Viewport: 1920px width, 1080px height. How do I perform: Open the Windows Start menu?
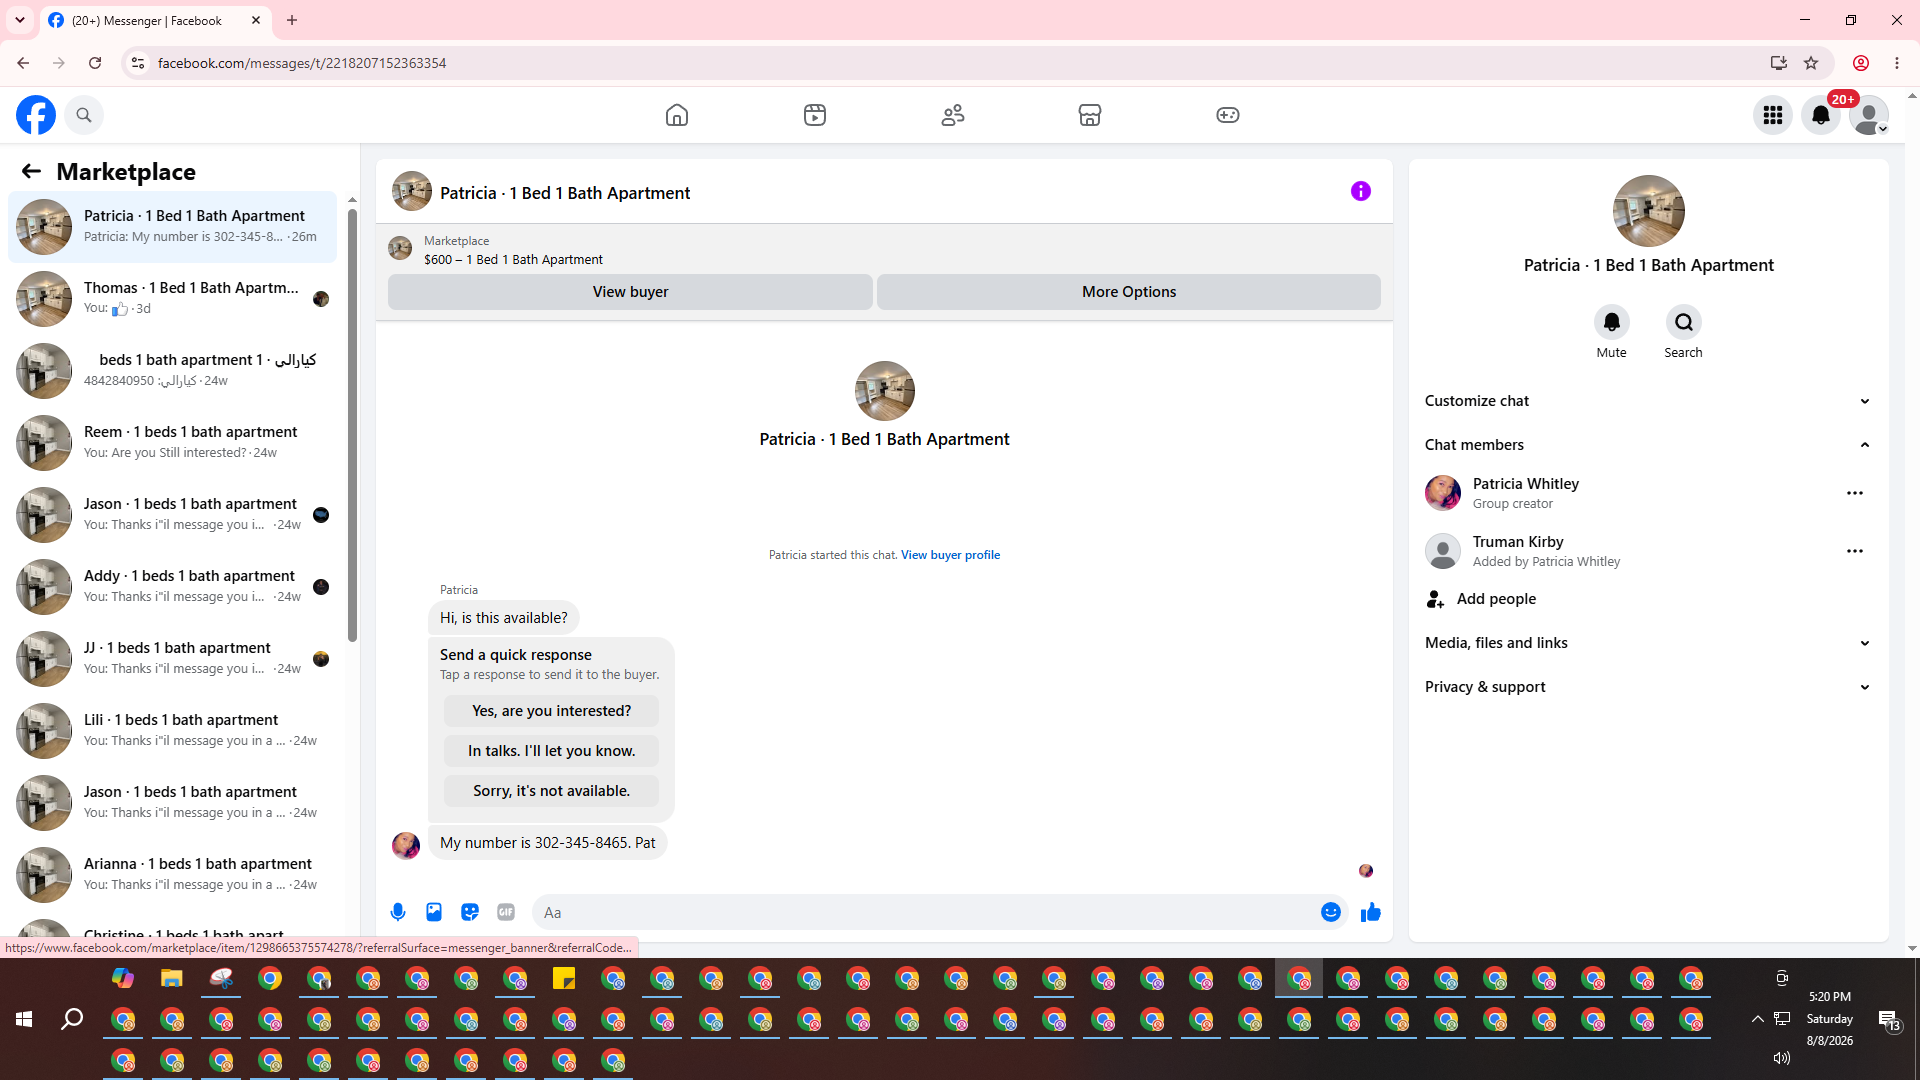24,1019
